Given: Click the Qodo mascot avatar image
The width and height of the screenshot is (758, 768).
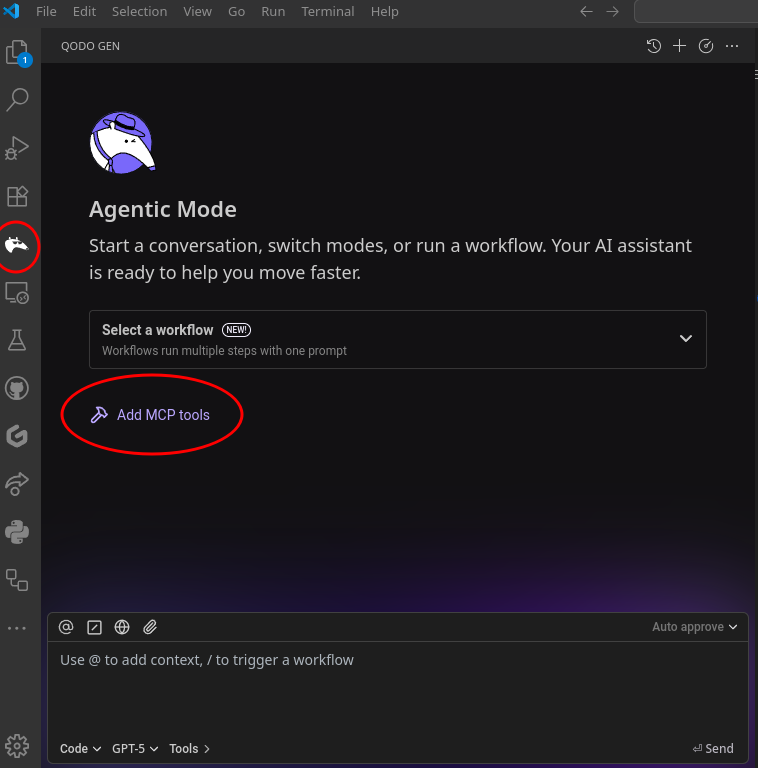Looking at the screenshot, I should (x=122, y=143).
